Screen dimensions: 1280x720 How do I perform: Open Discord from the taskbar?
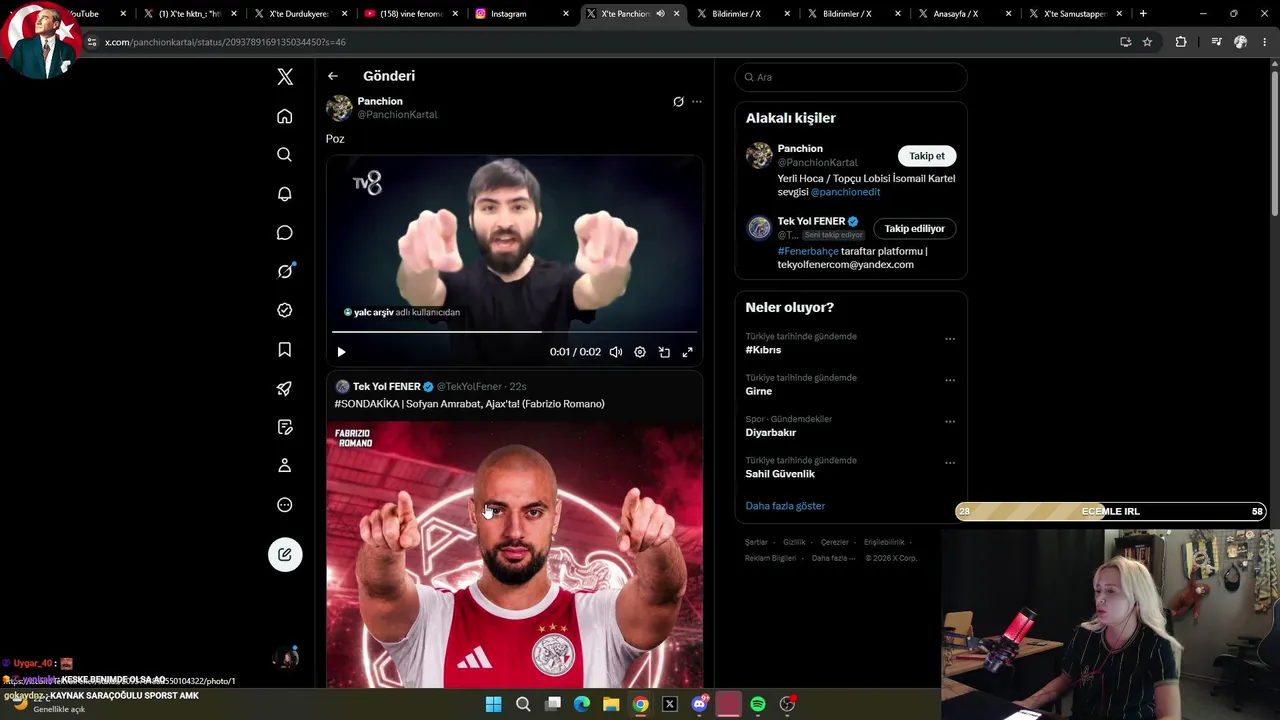coord(699,704)
